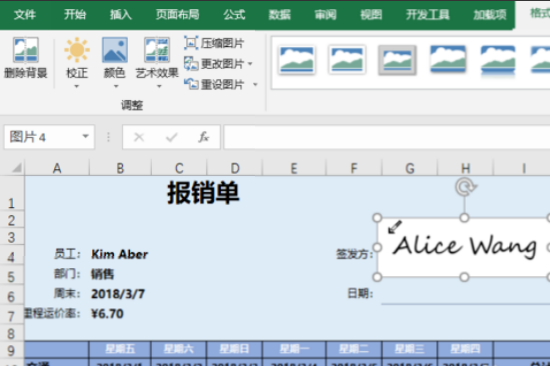Open the 插入 tab
Viewport: 550px width, 366px height.
pos(121,15)
